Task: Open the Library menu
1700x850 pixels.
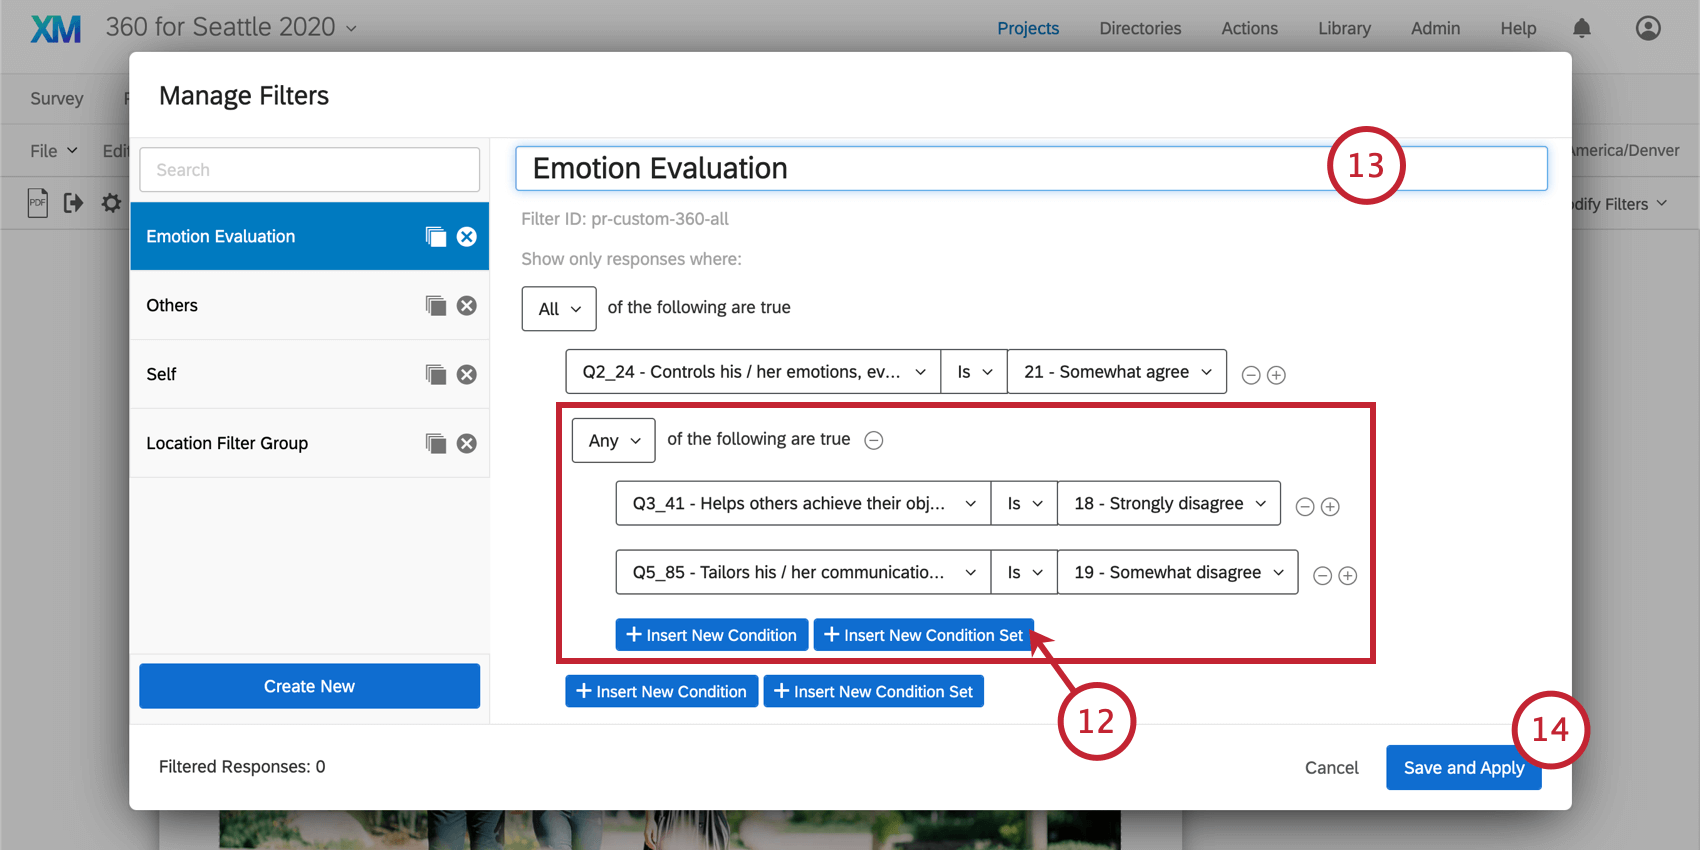Action: [x=1344, y=28]
